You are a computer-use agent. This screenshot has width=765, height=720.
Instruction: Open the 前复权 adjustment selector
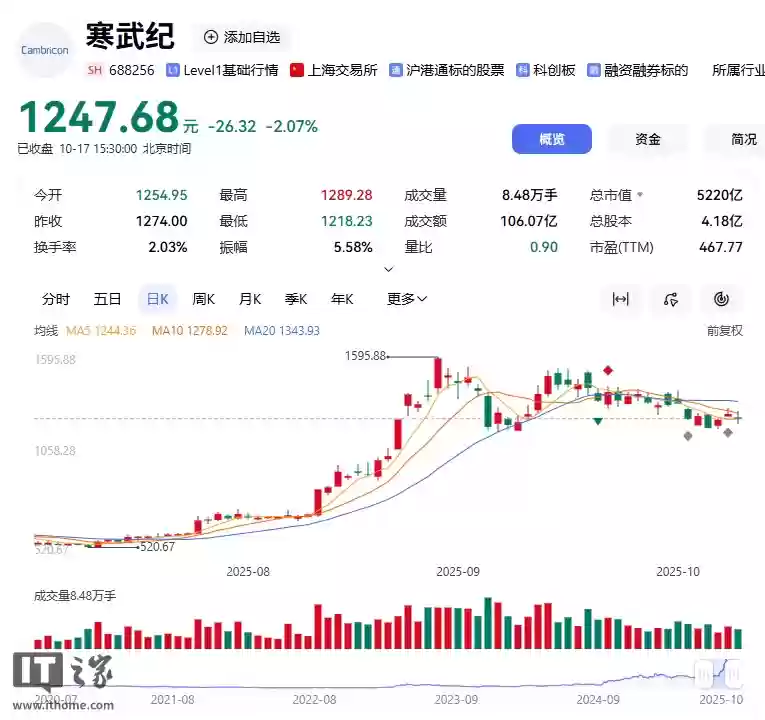coord(725,331)
